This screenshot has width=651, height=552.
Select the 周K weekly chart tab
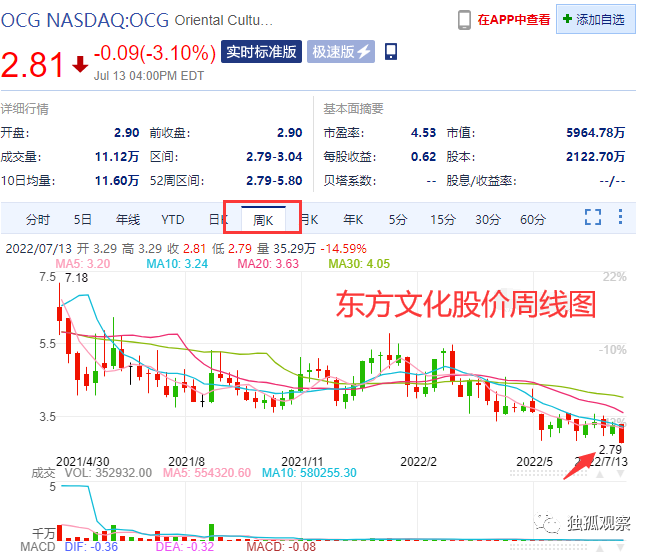[x=263, y=220]
